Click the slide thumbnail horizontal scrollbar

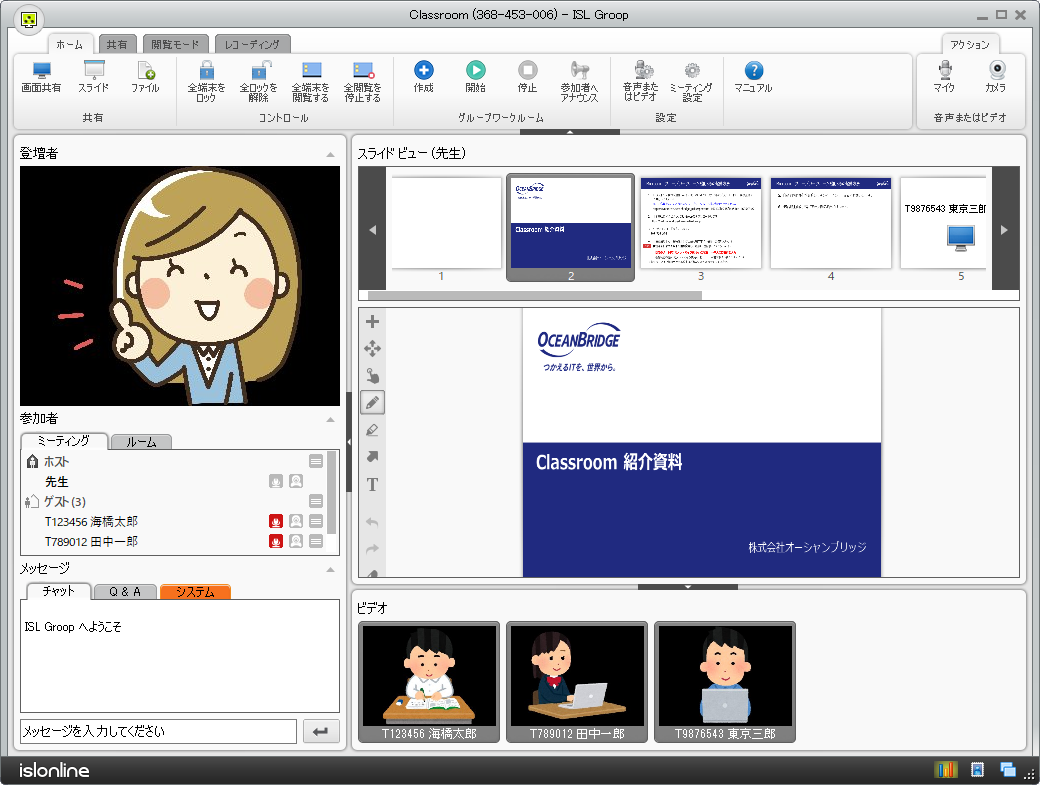tap(535, 295)
